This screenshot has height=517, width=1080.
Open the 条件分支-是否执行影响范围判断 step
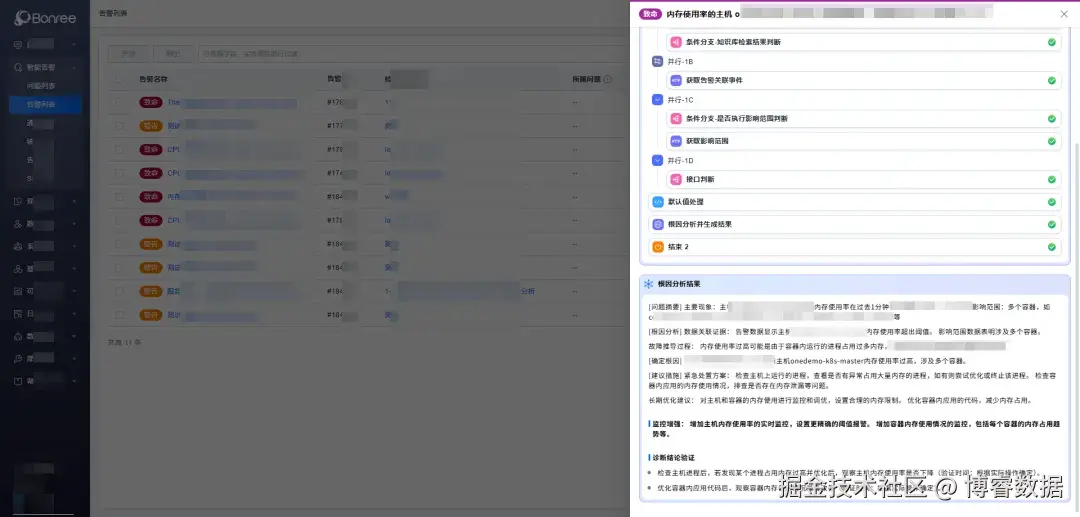point(864,119)
